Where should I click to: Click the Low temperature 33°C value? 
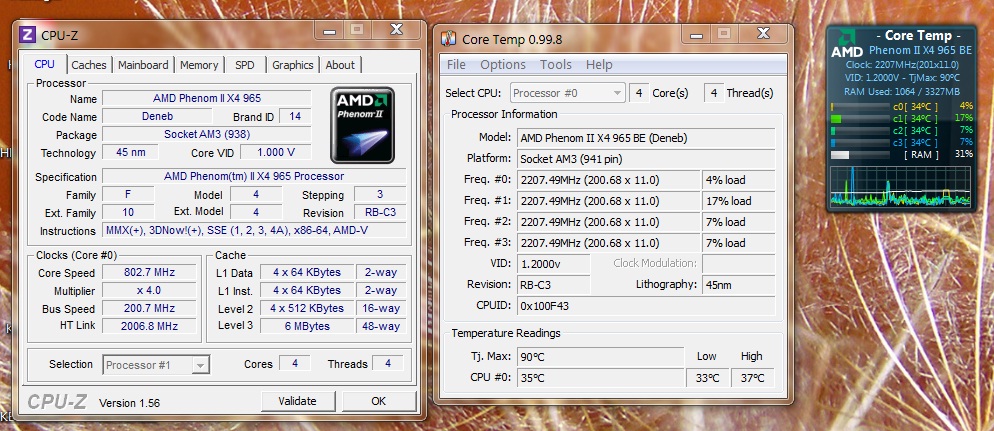click(x=707, y=378)
